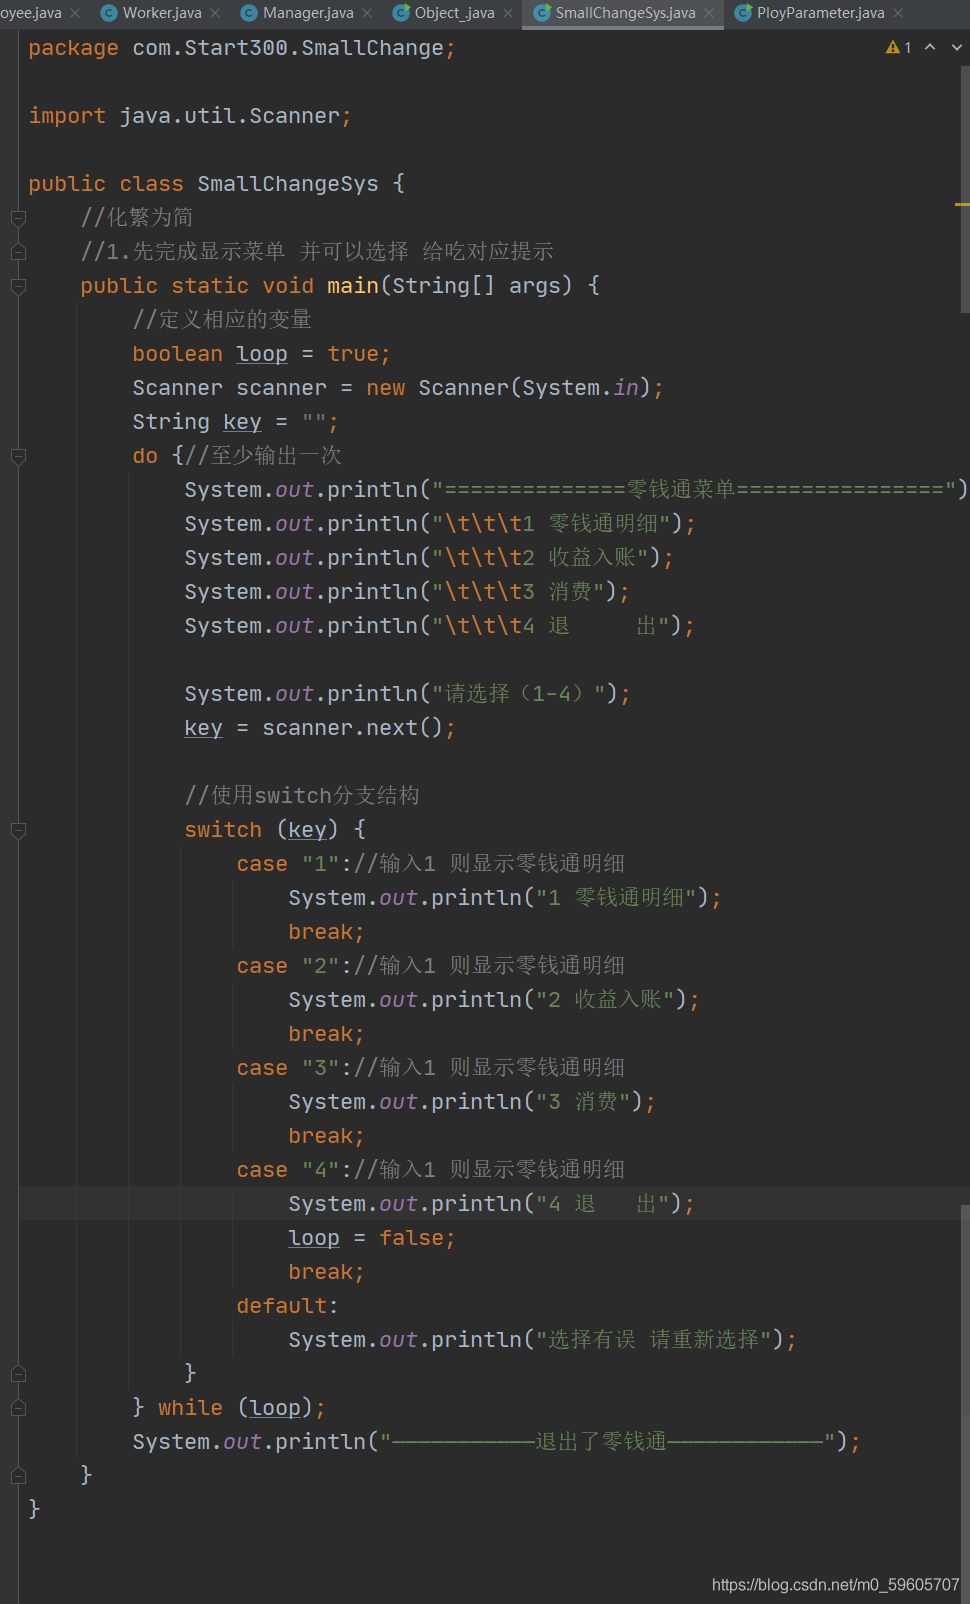970x1604 pixels.
Task: Click the case "2" line
Action: [431, 966]
